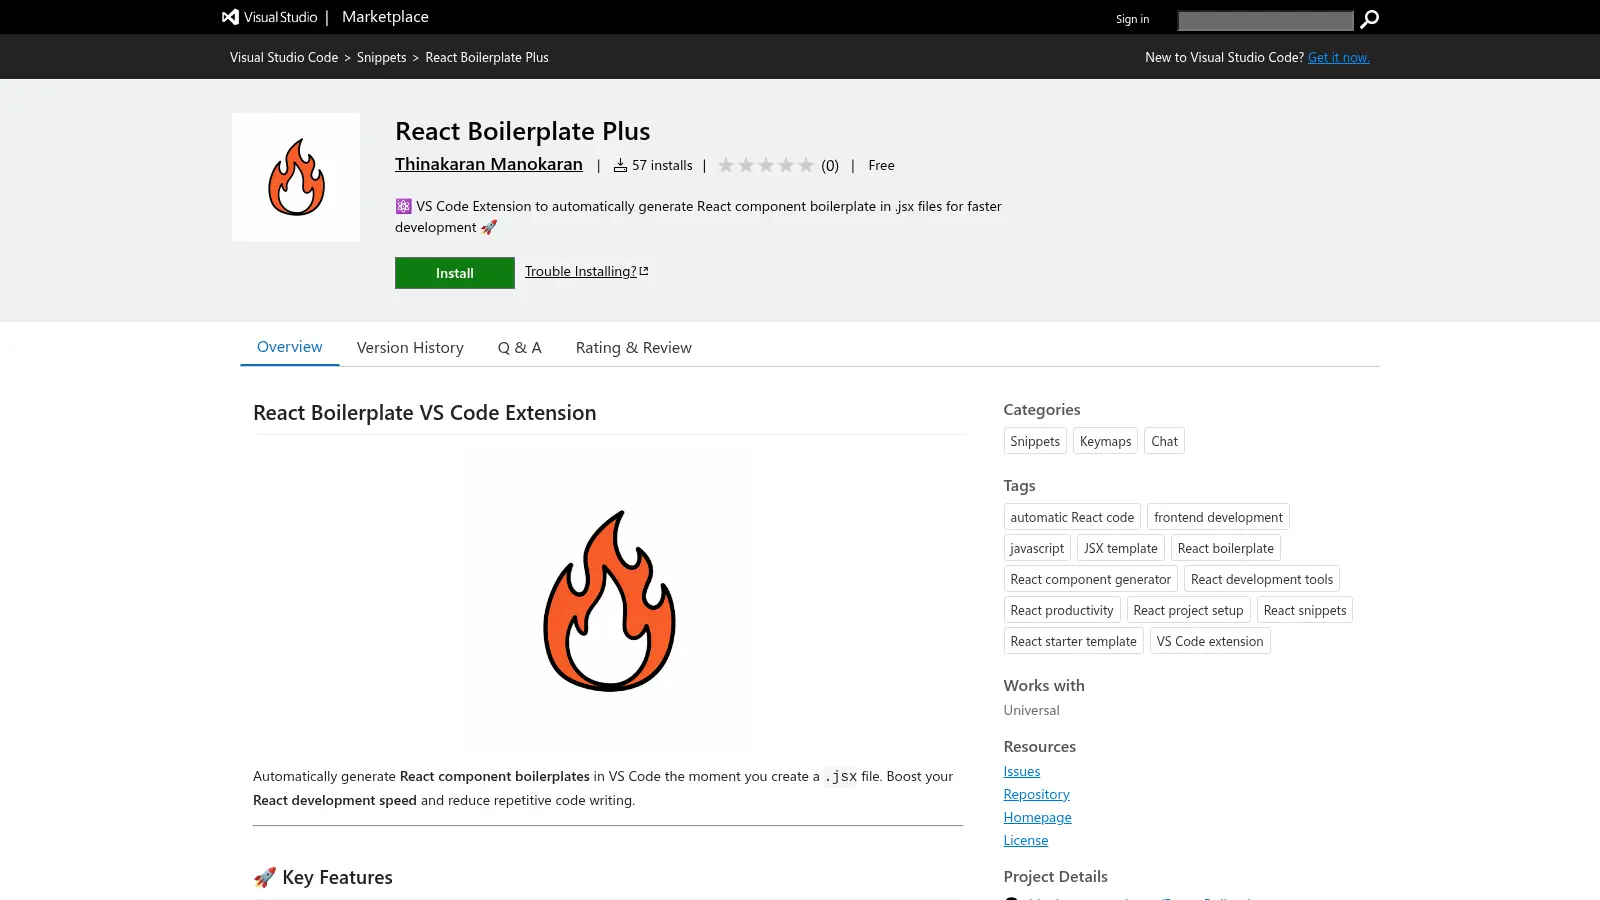The image size is (1600, 900).
Task: Click the Free price label
Action: pyautogui.click(x=881, y=165)
